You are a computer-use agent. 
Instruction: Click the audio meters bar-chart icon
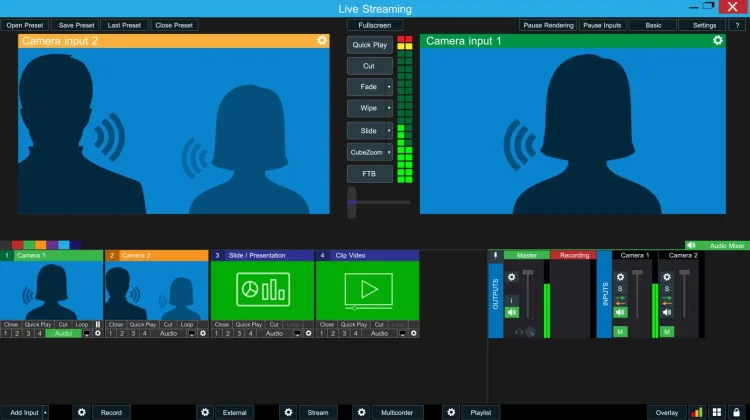(x=697, y=412)
